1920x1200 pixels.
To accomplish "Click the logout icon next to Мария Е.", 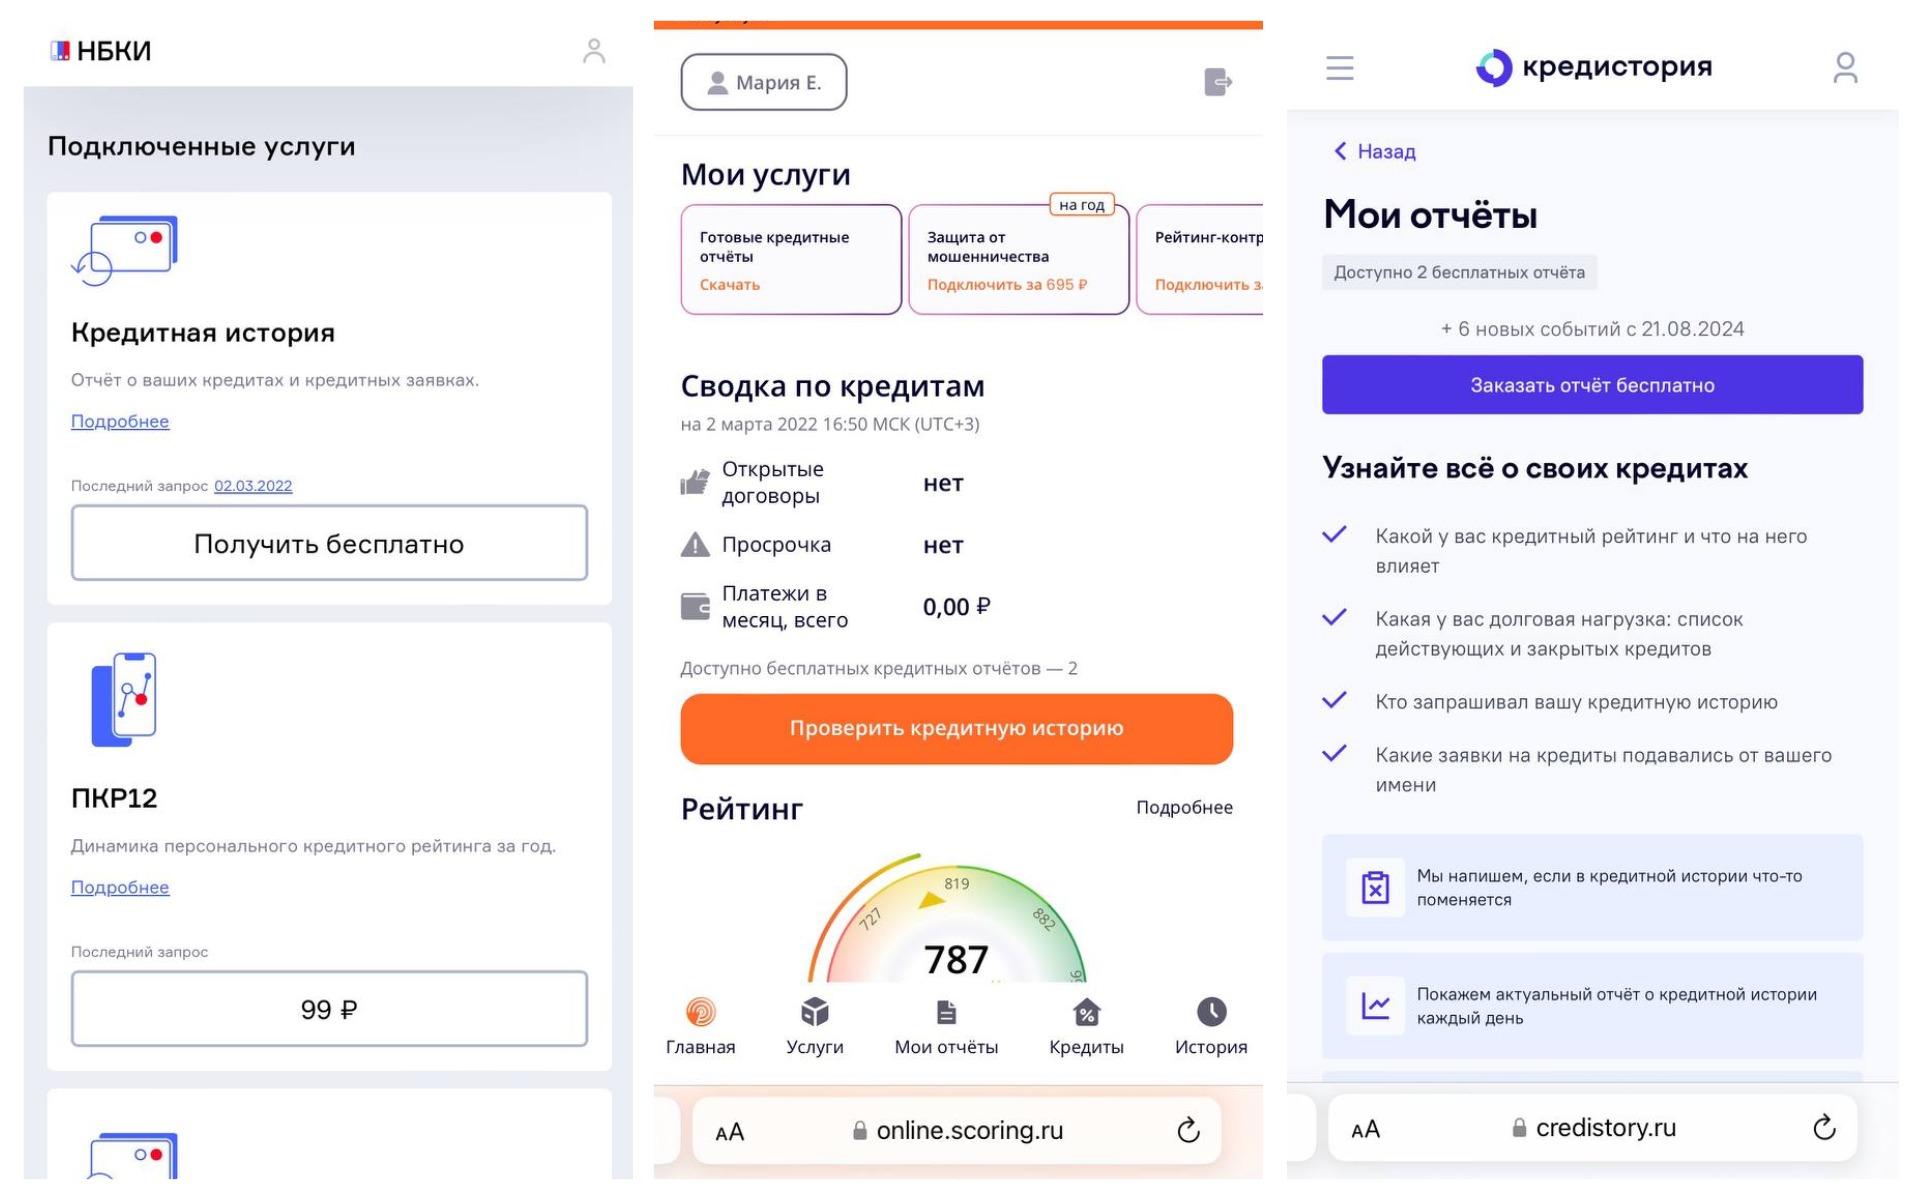I will (1217, 82).
